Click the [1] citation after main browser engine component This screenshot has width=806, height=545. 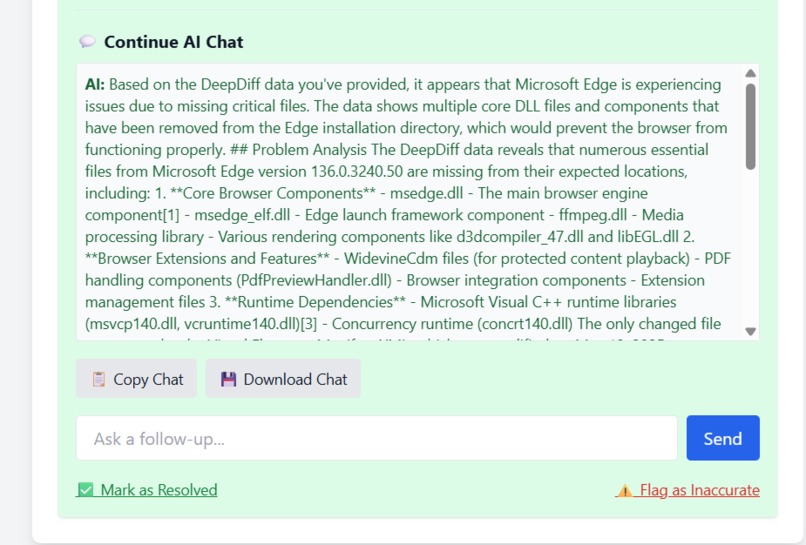coord(171,215)
